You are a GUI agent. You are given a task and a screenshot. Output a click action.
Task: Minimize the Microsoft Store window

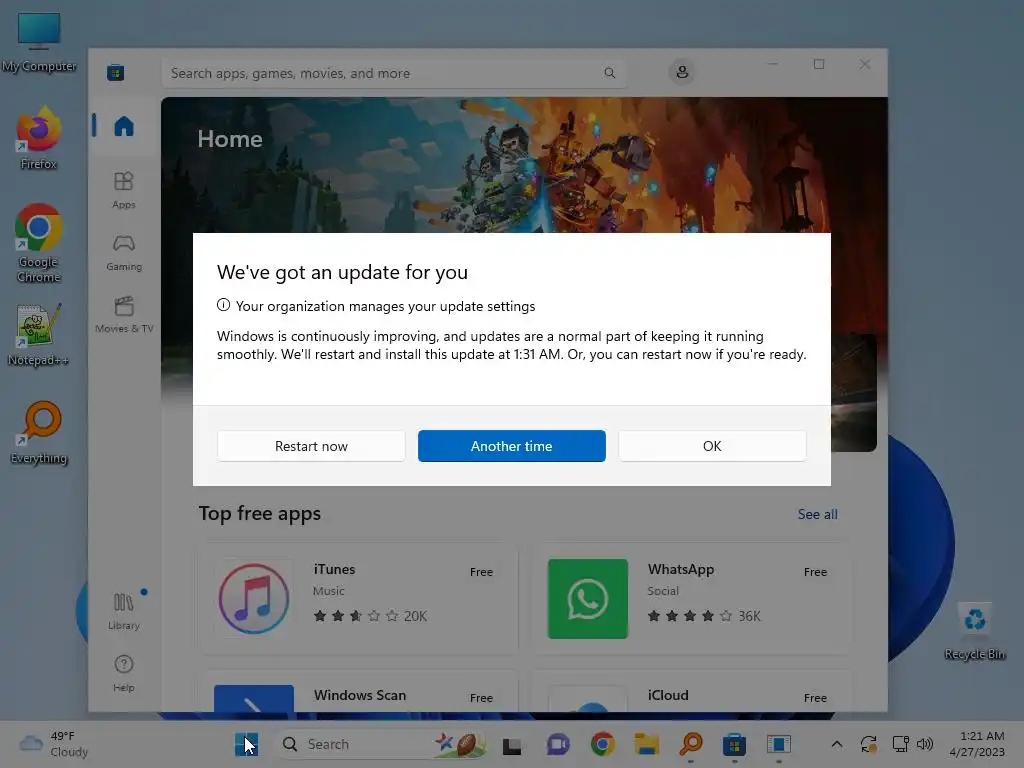pos(773,64)
